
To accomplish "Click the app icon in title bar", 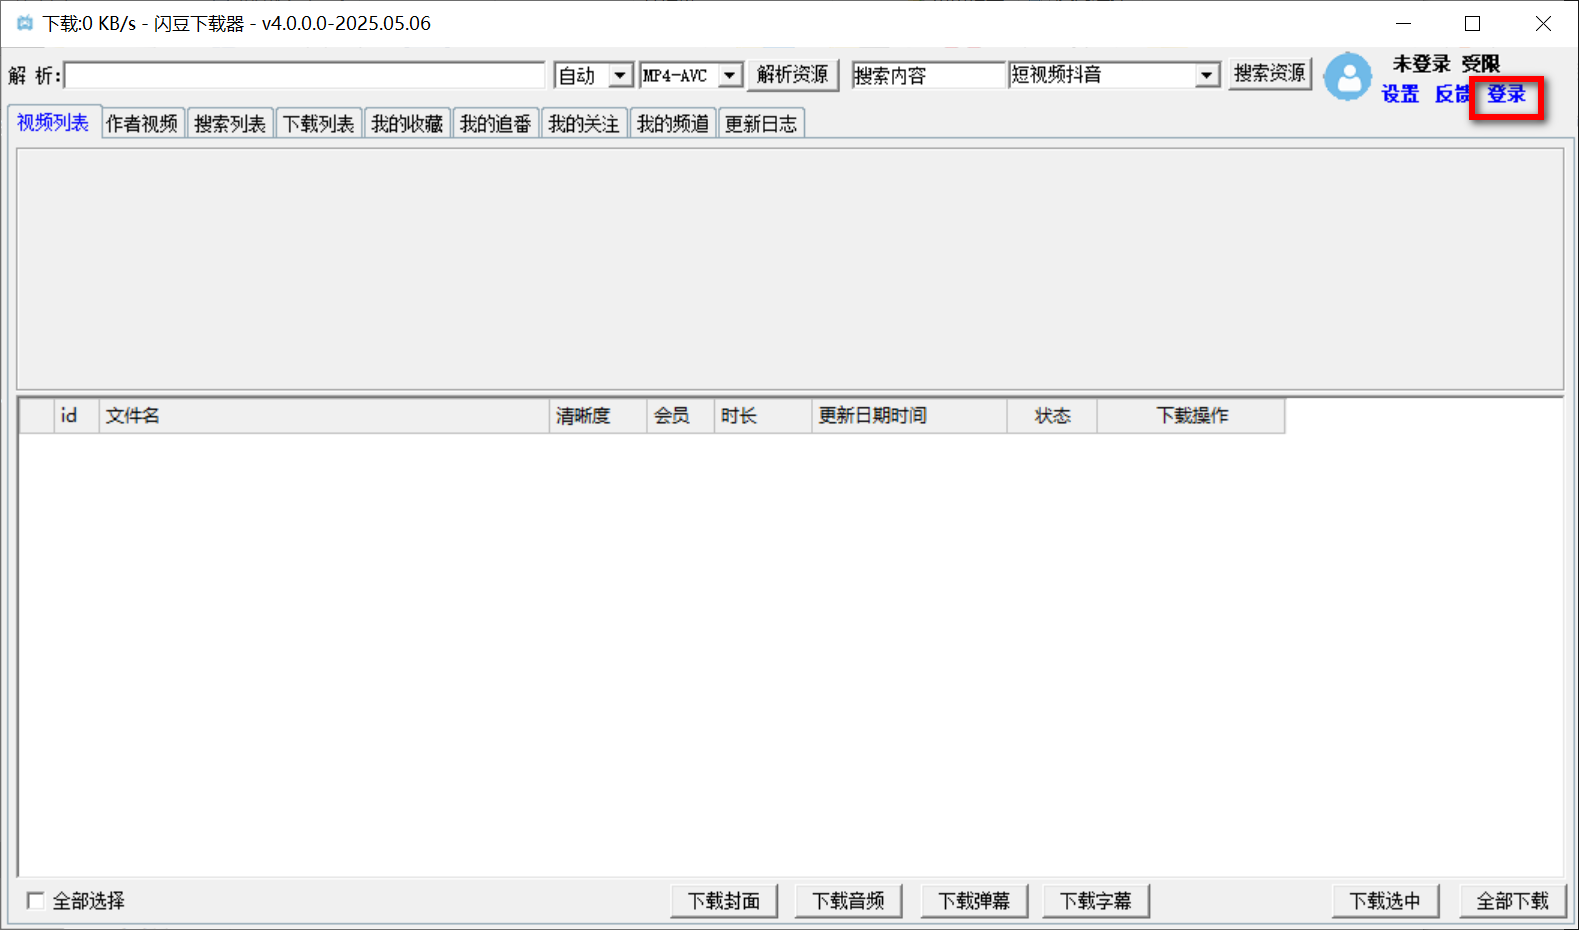I will (x=25, y=23).
